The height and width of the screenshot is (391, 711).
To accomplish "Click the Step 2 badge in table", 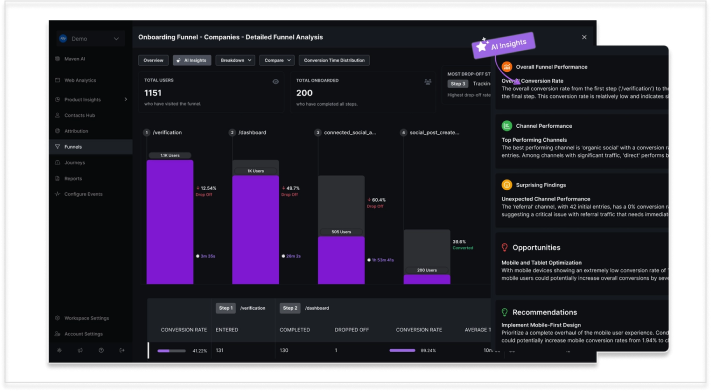I will pyautogui.click(x=290, y=308).
